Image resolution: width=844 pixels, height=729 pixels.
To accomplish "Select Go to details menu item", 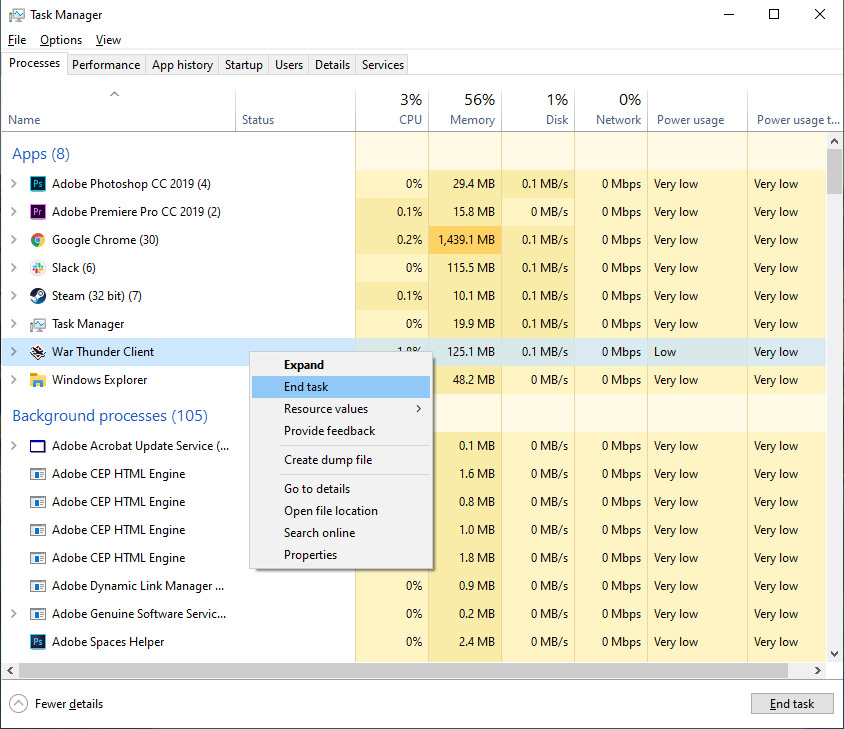I will 341,489.
